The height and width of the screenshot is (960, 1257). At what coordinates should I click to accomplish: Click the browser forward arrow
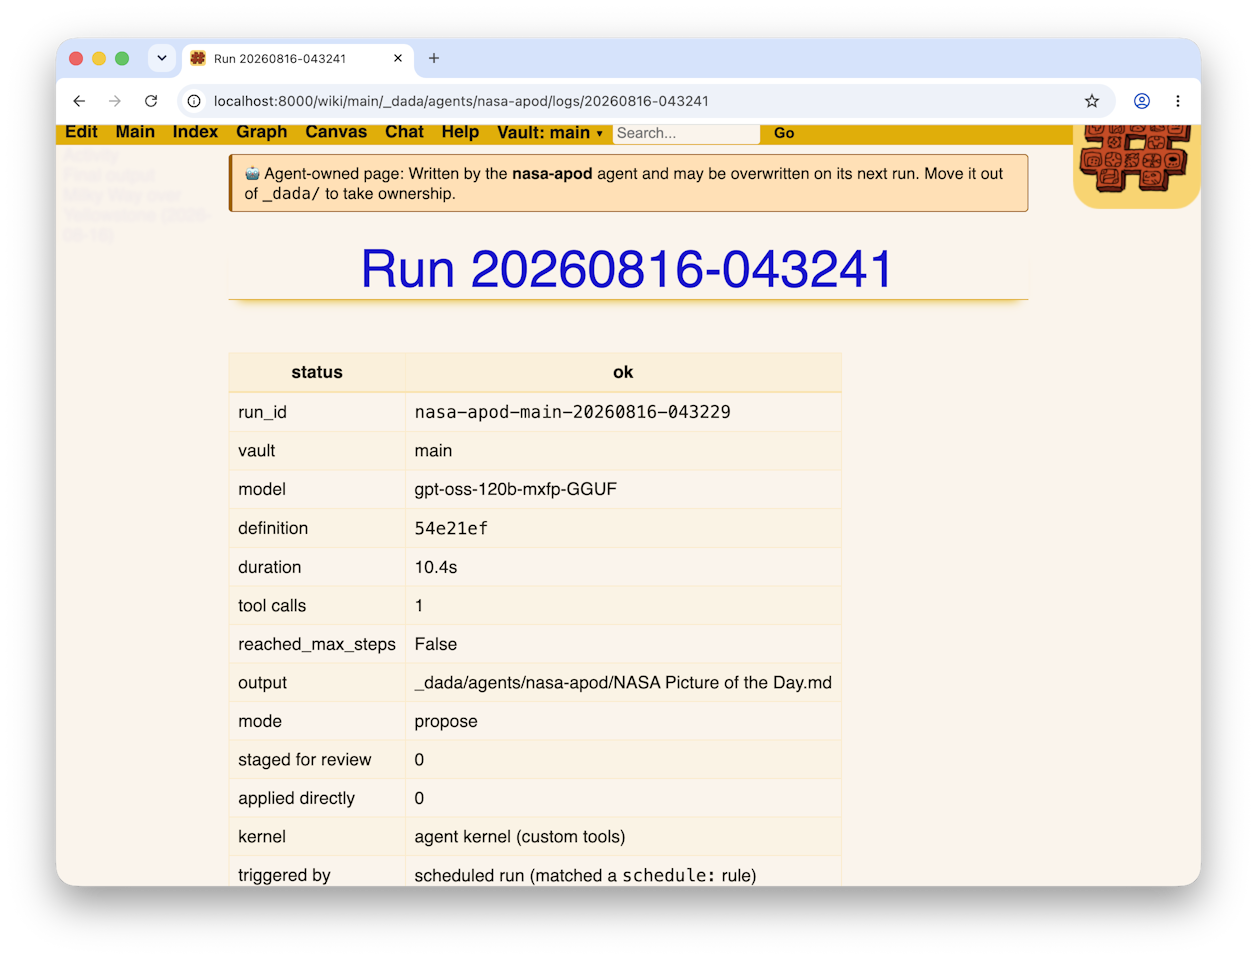pyautogui.click(x=115, y=101)
